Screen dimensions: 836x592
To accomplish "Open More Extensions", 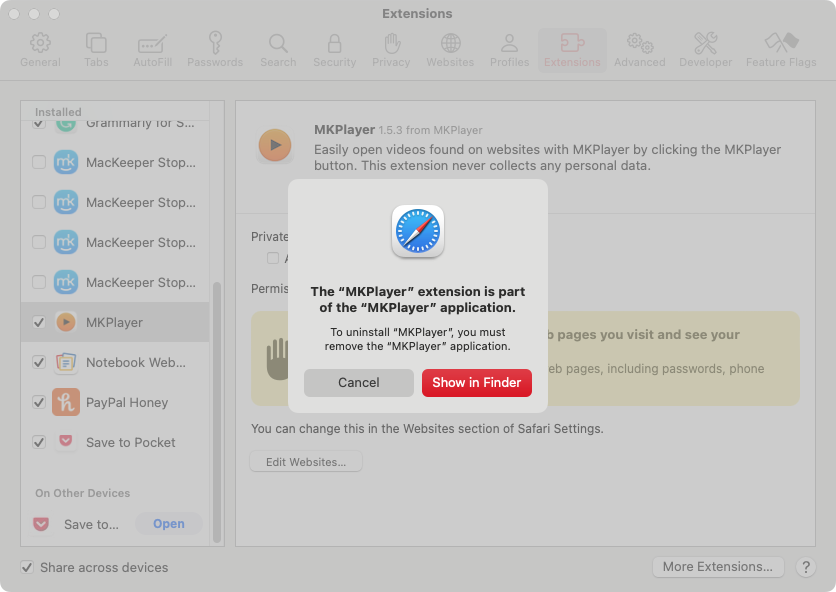I will click(x=718, y=566).
